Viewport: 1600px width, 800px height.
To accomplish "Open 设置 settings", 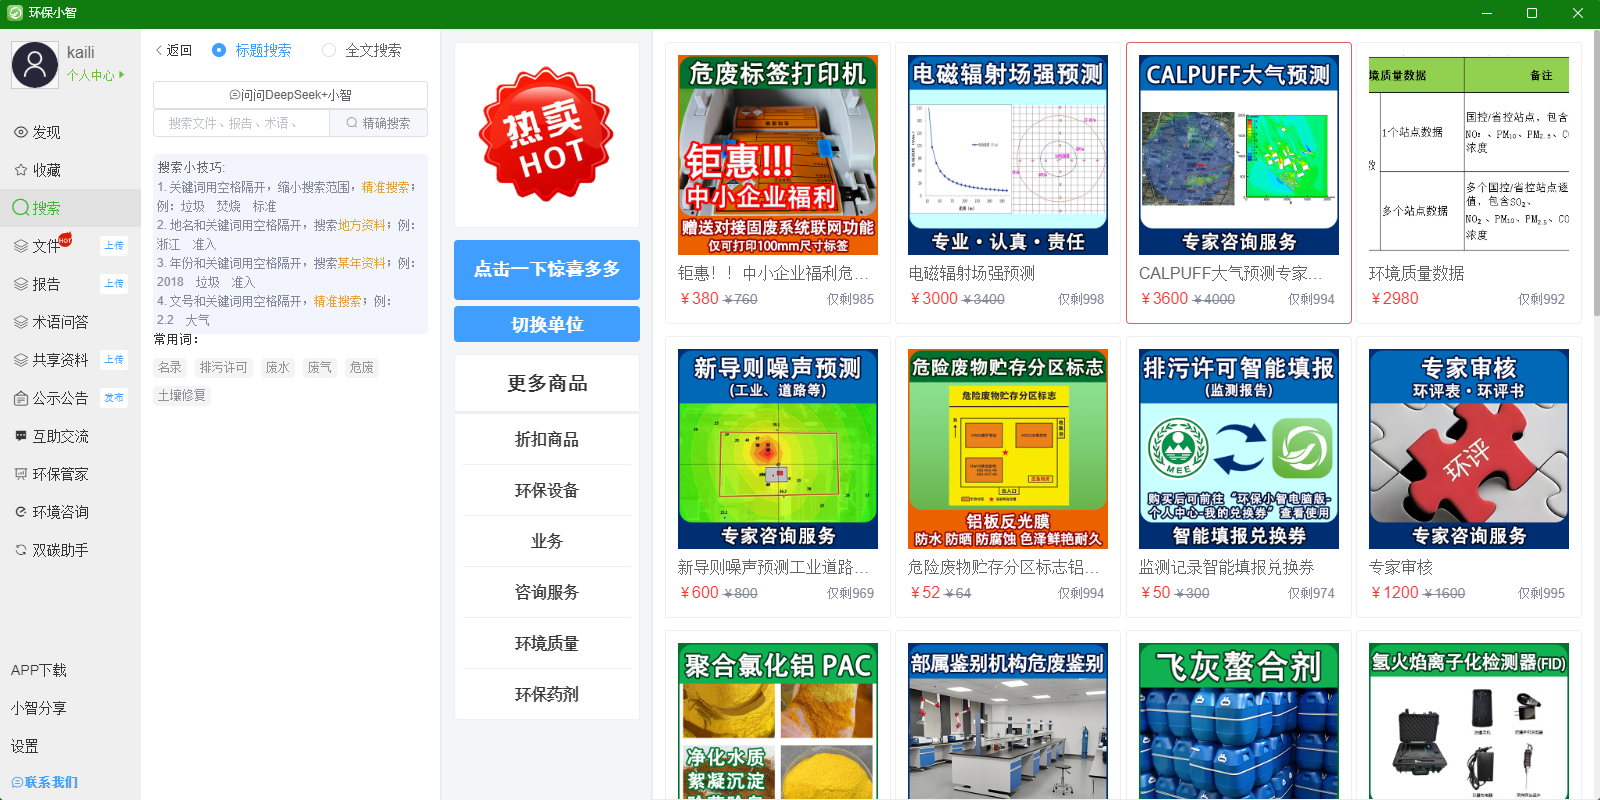I will click(x=24, y=746).
